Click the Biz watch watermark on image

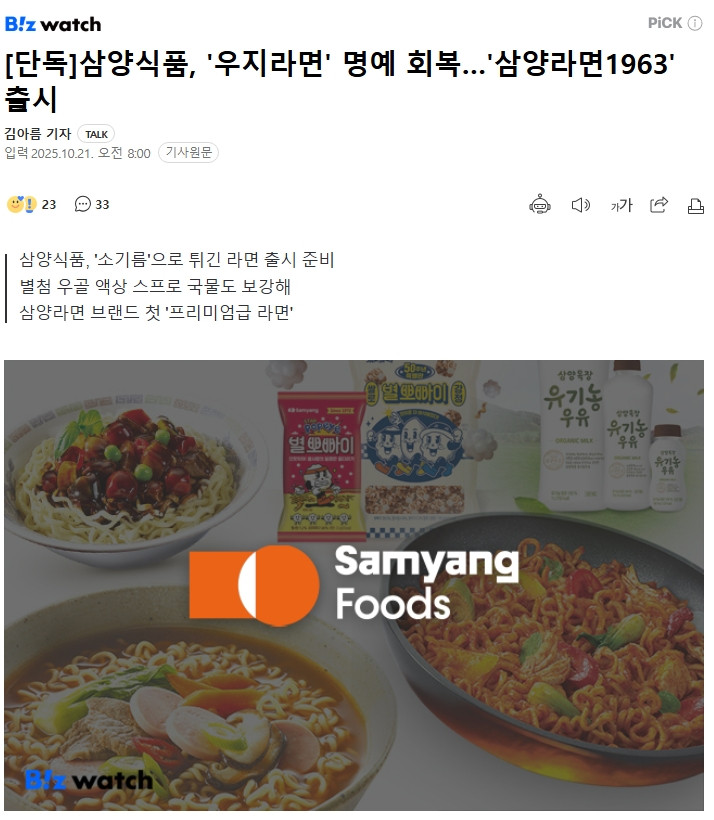click(89, 780)
